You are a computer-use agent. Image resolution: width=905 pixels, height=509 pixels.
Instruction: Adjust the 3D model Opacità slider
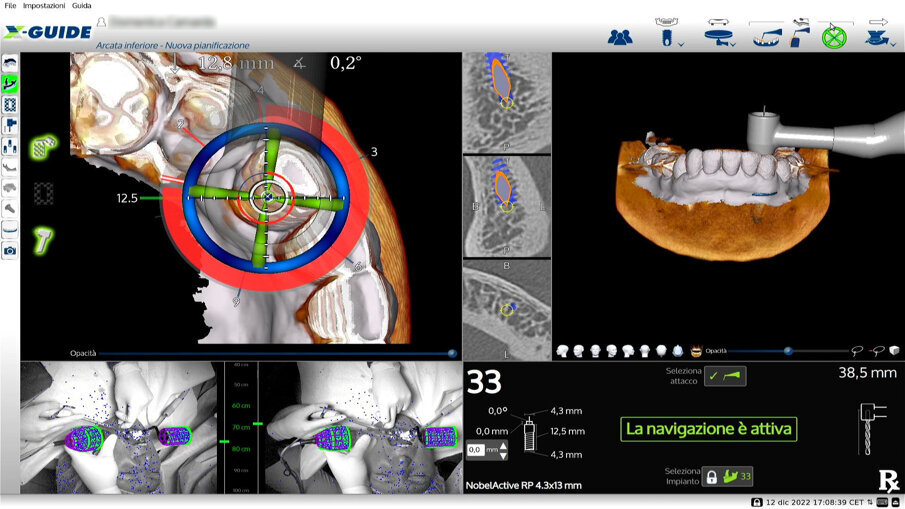(788, 351)
